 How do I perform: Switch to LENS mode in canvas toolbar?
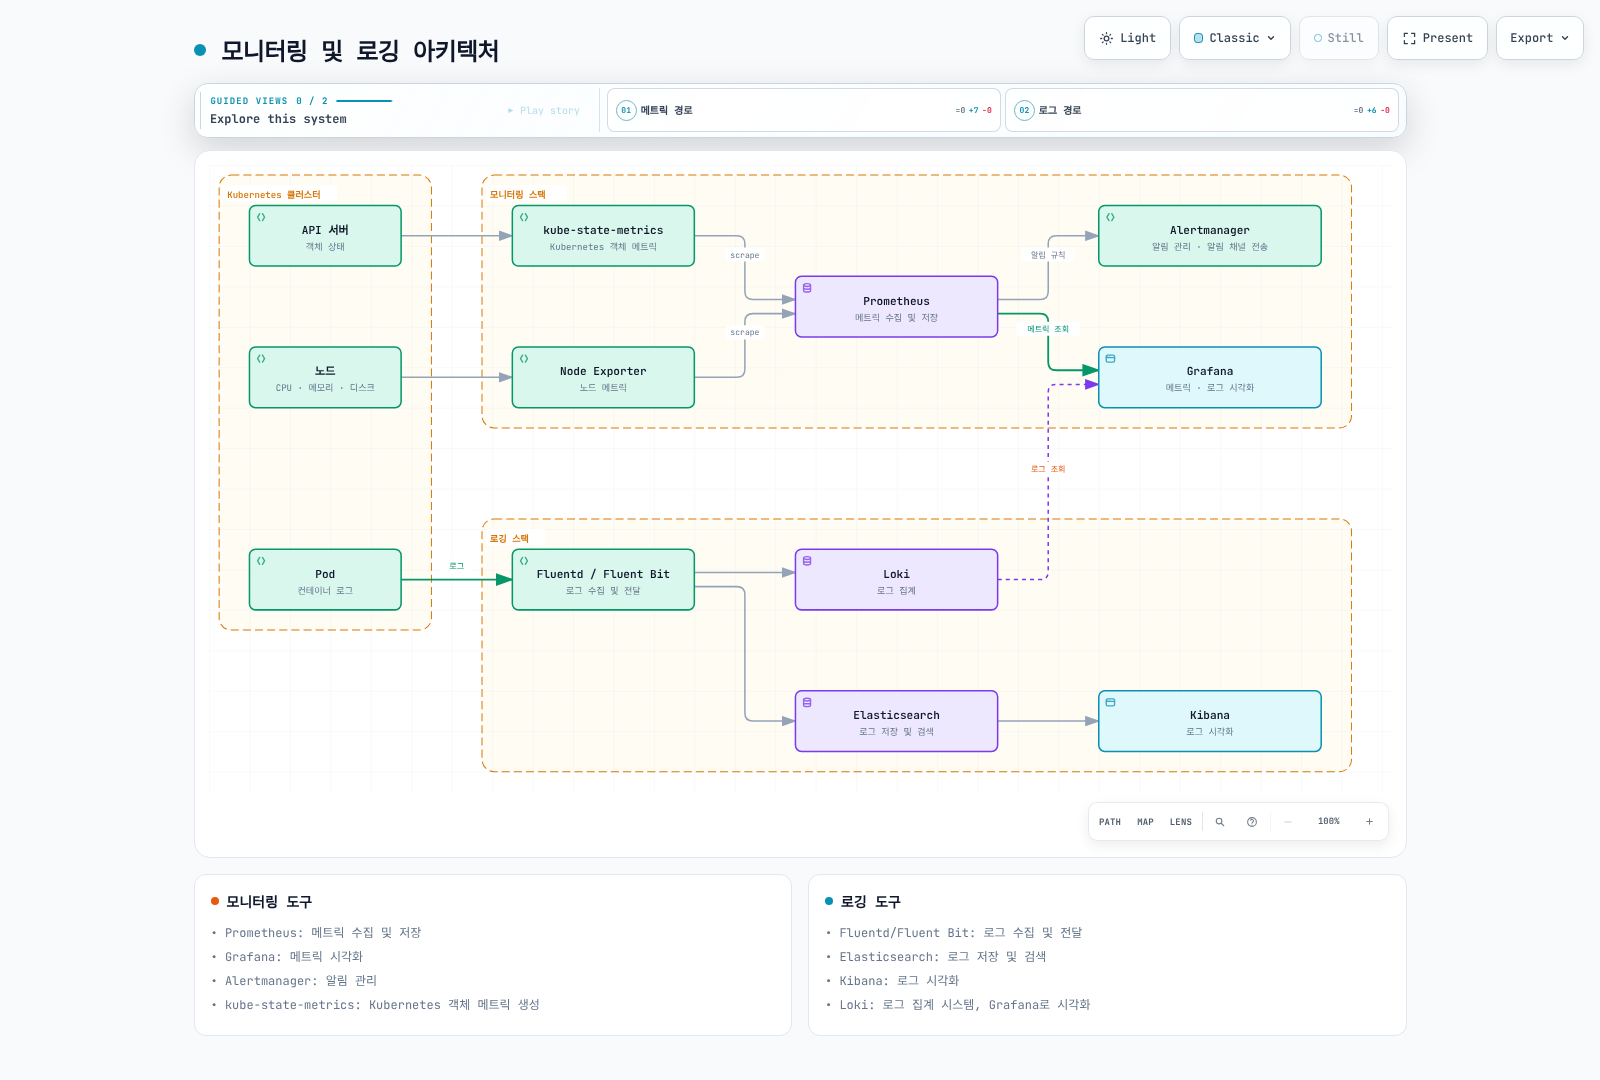tap(1181, 822)
